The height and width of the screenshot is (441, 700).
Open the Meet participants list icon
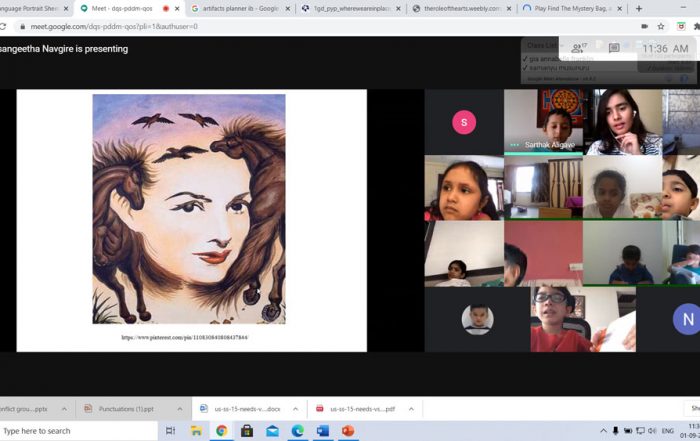point(579,48)
